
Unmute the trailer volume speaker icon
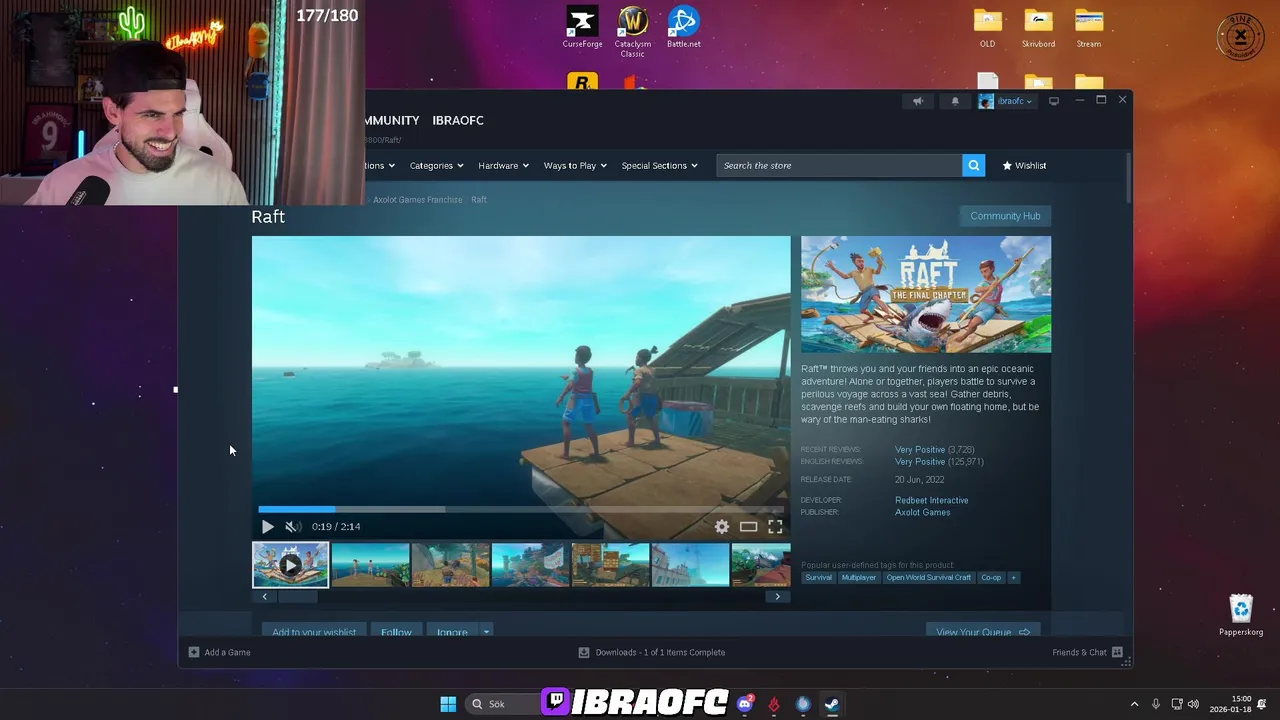click(x=292, y=527)
